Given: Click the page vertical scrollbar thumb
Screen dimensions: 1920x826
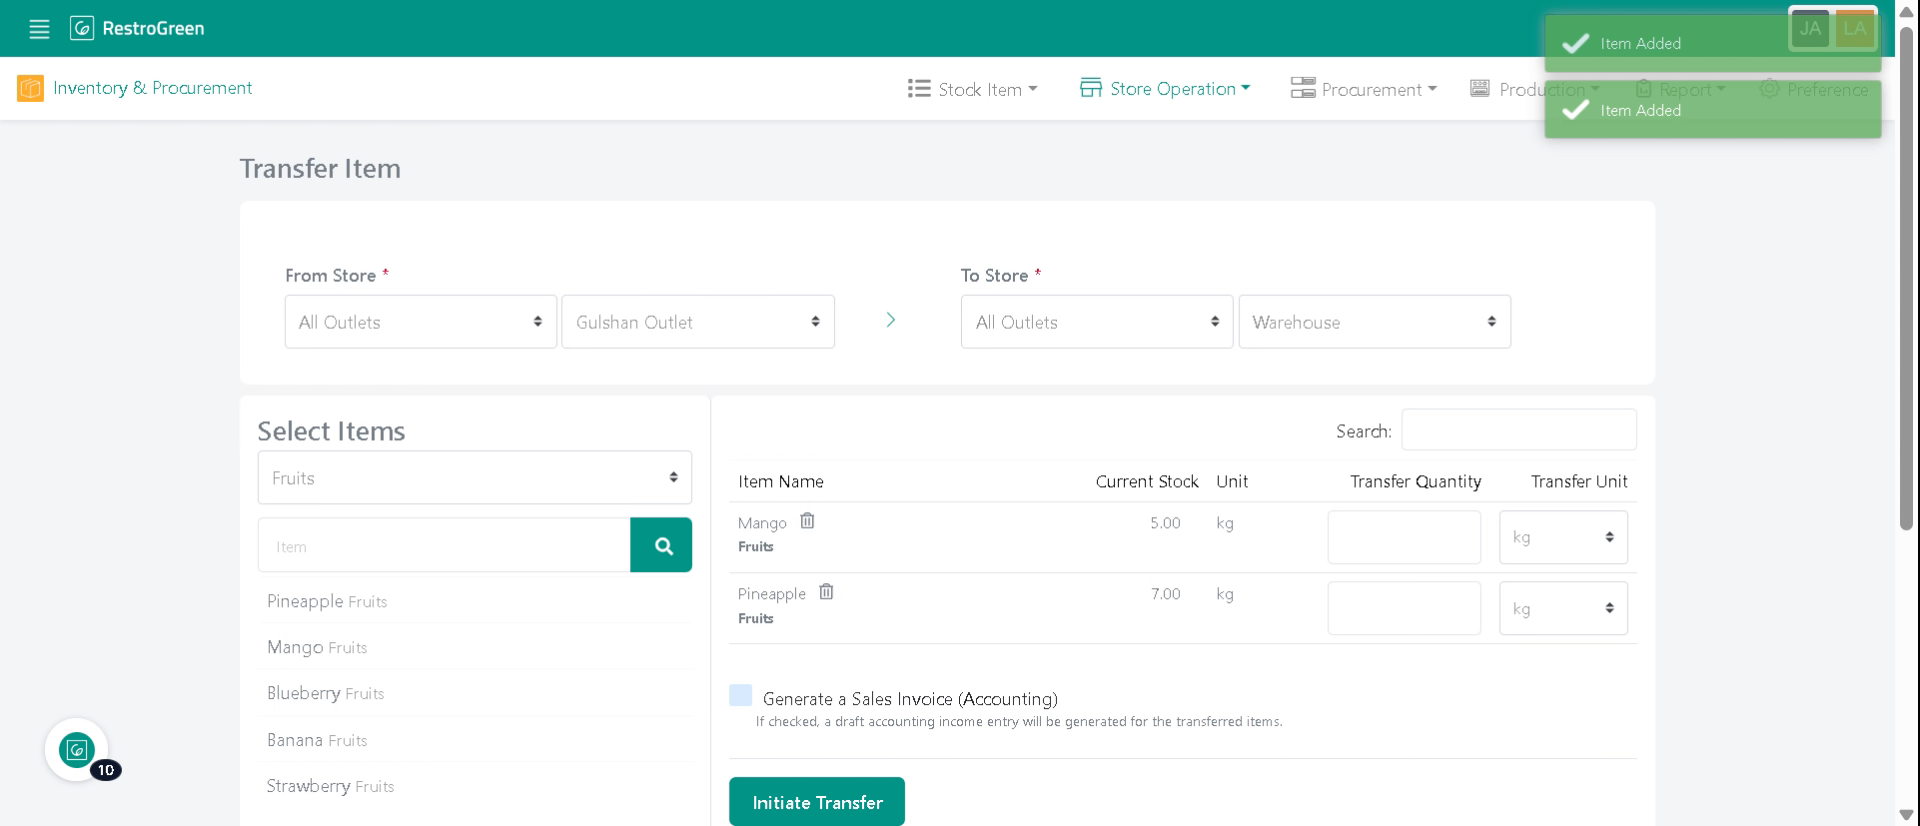Looking at the screenshot, I should point(1906,280).
